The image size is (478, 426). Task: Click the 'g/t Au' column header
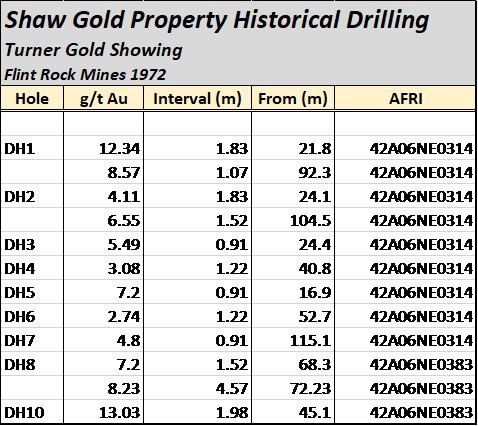104,99
